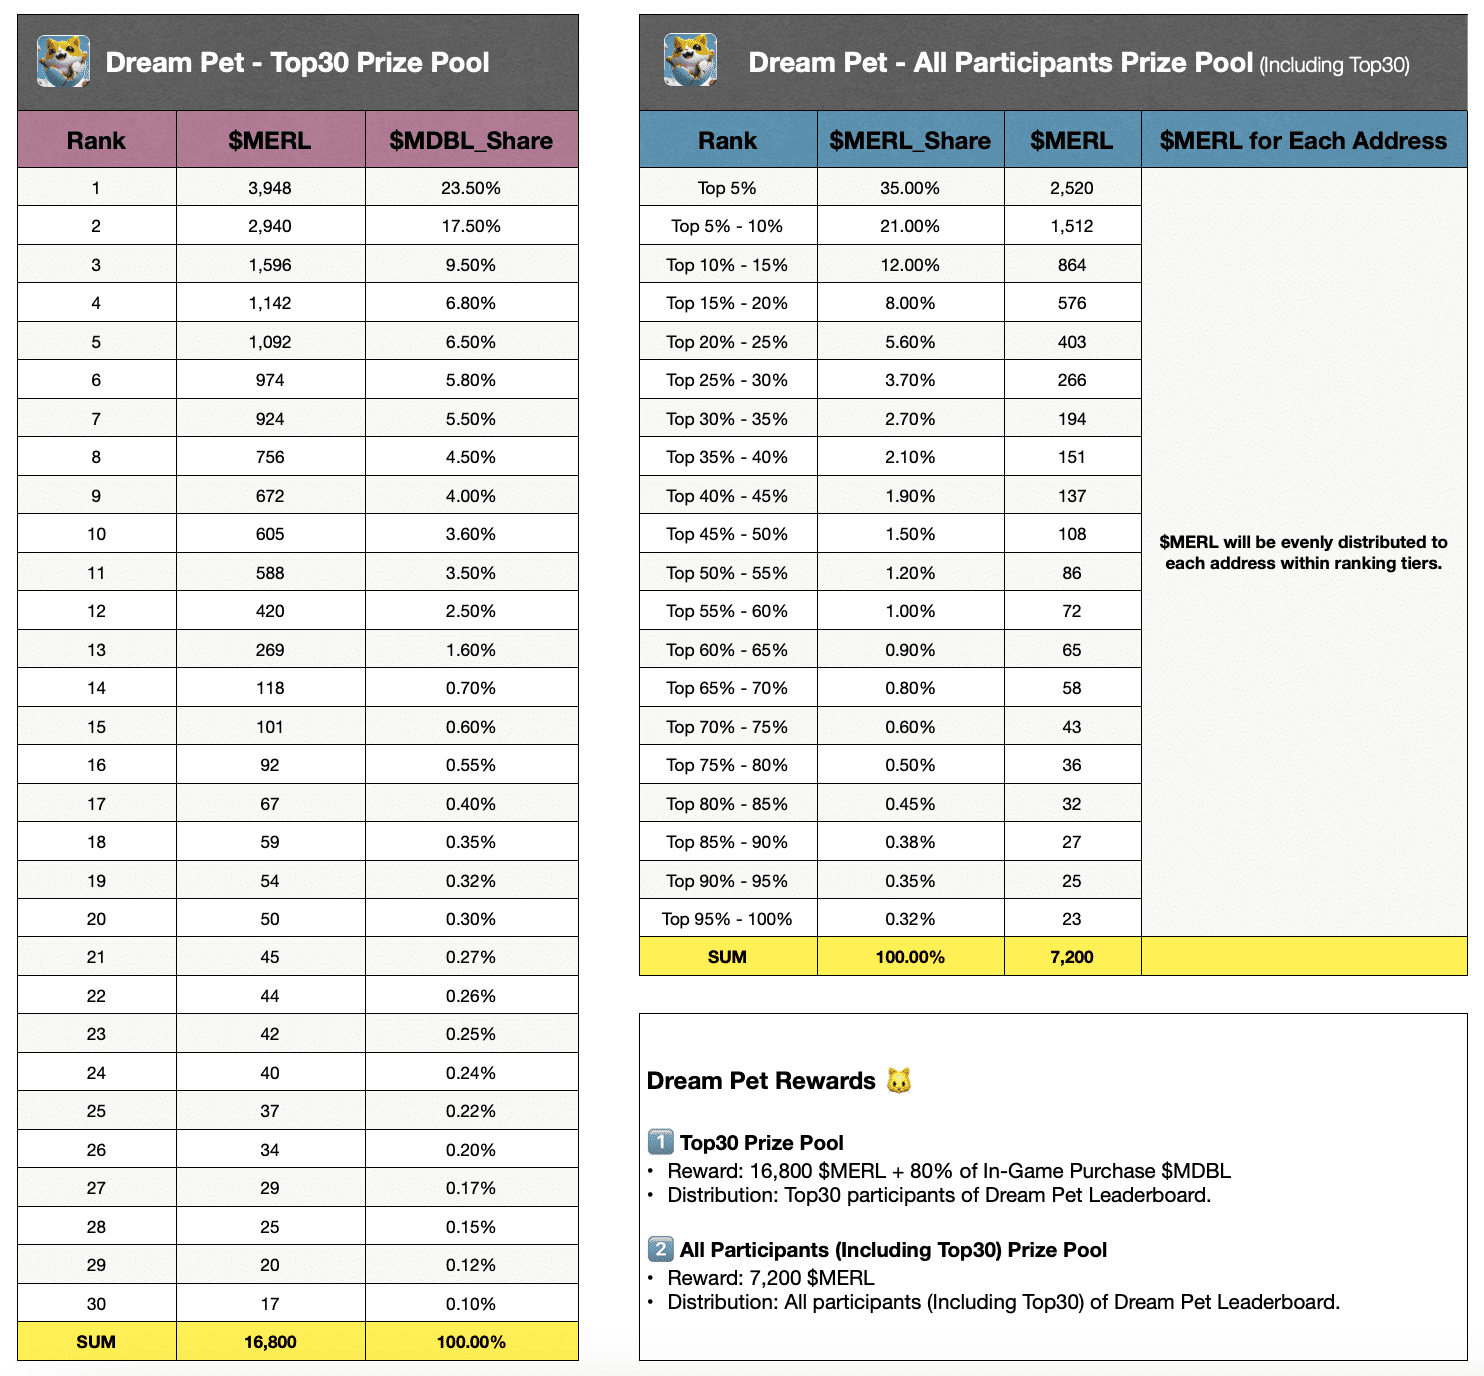This screenshot has width=1484, height=1376.
Task: Click the Rank header in the Top30 table
Action: [96, 140]
